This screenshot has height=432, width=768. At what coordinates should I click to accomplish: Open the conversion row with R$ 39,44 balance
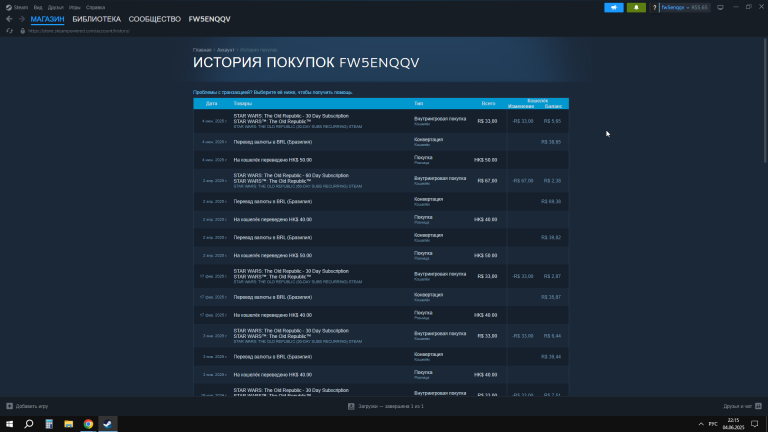(381, 357)
